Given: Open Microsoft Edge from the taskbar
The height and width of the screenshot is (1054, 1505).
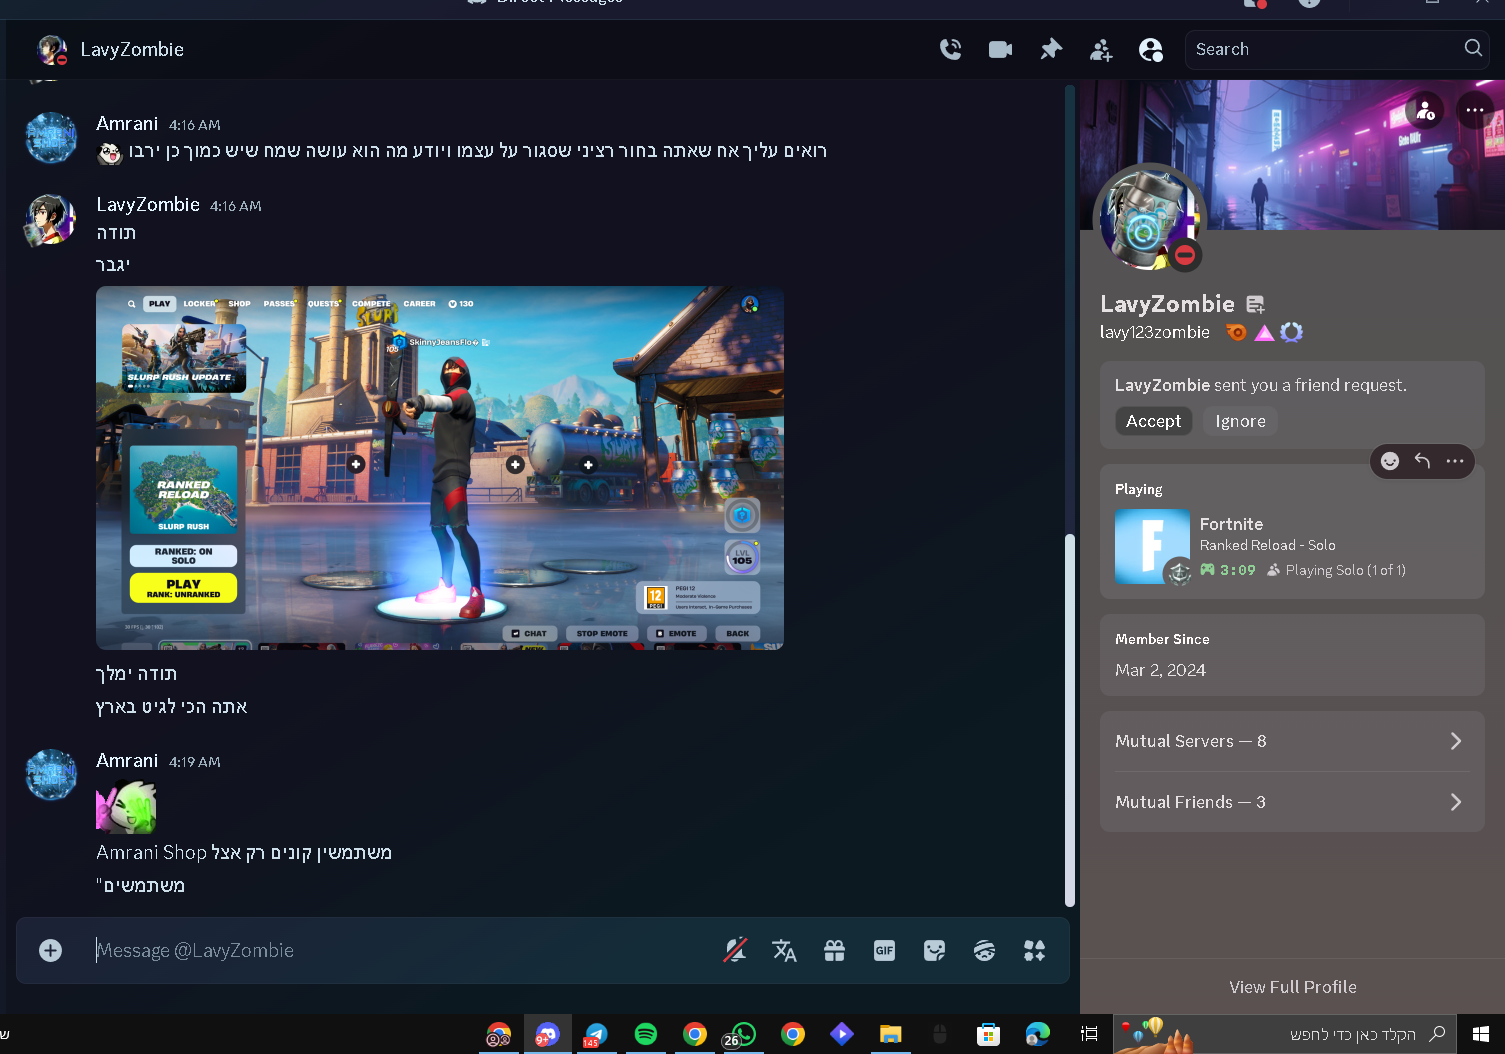Looking at the screenshot, I should 1038,1034.
